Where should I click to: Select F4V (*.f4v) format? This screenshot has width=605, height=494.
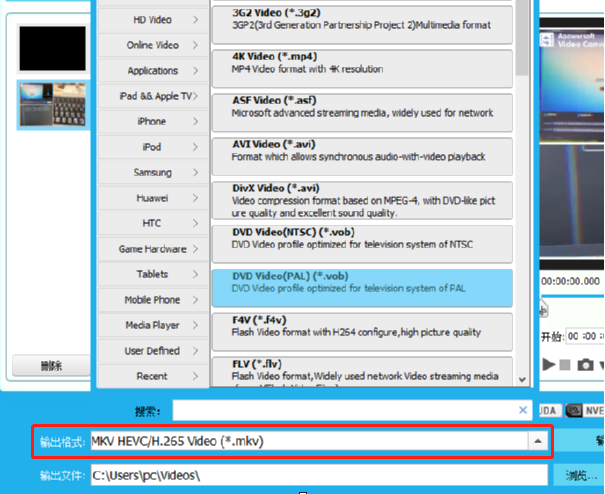click(x=362, y=332)
